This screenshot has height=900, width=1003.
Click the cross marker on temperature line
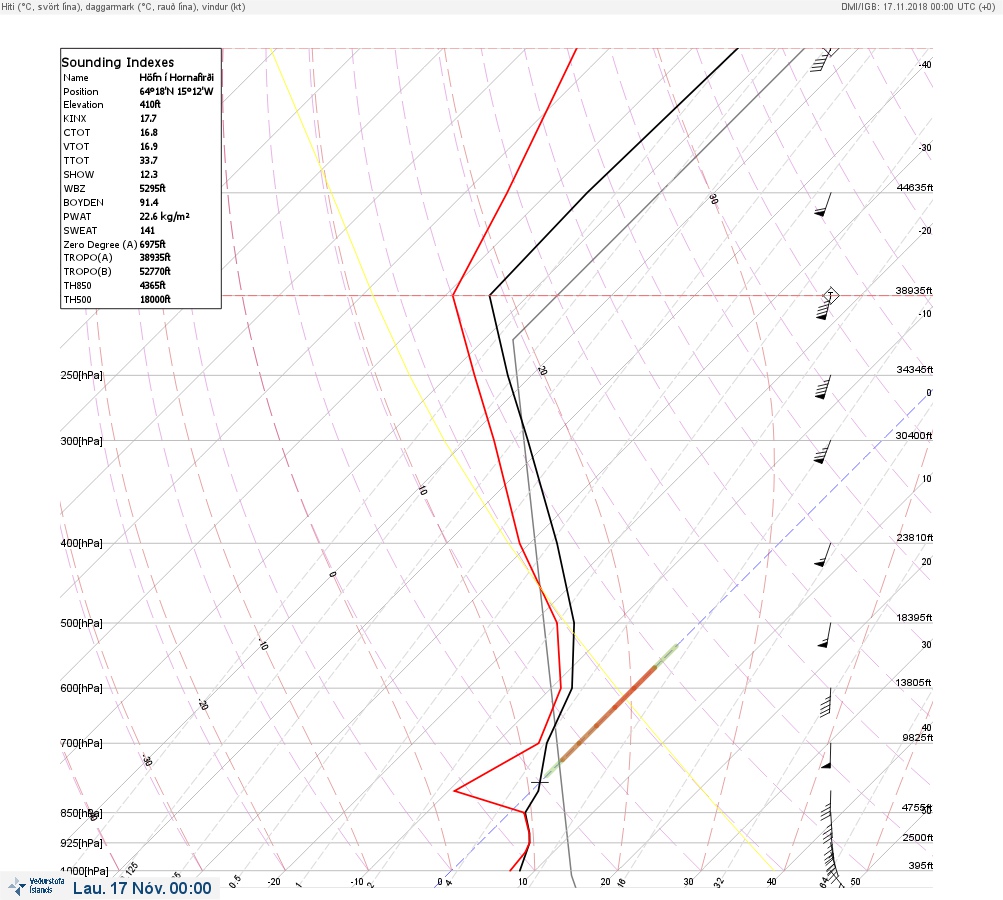[x=539, y=782]
